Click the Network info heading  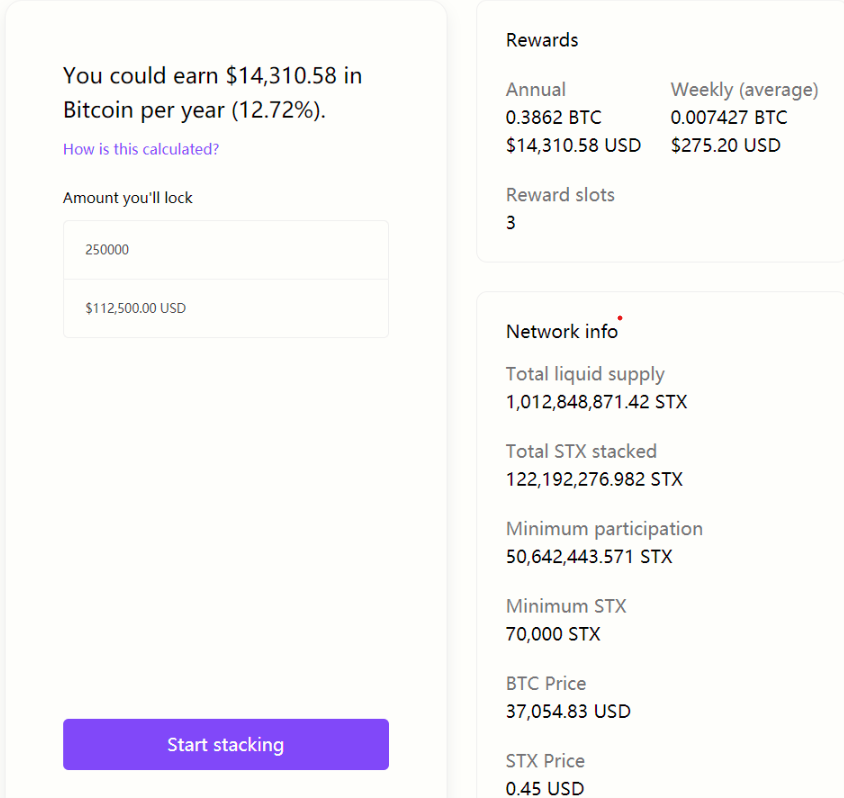click(562, 331)
